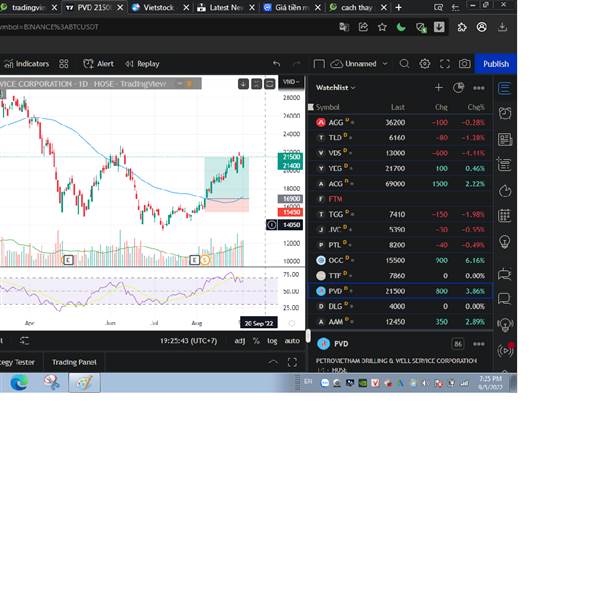This screenshot has height=600, width=600.
Task: Select the red FTM symbol row
Action: pyautogui.click(x=400, y=199)
